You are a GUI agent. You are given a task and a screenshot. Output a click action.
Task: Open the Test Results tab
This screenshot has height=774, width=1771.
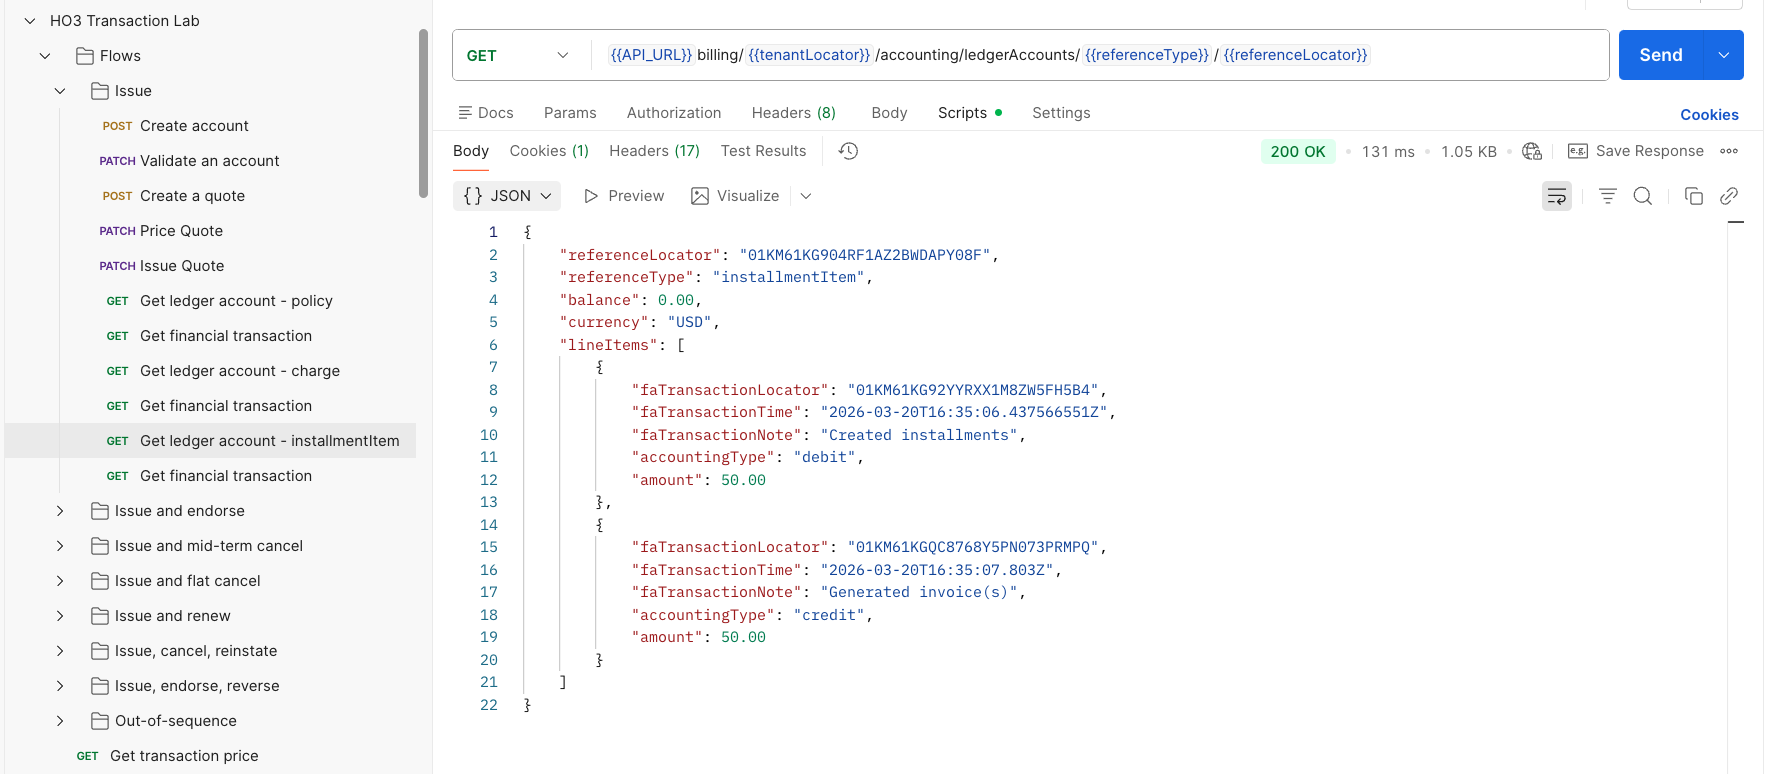[763, 151]
